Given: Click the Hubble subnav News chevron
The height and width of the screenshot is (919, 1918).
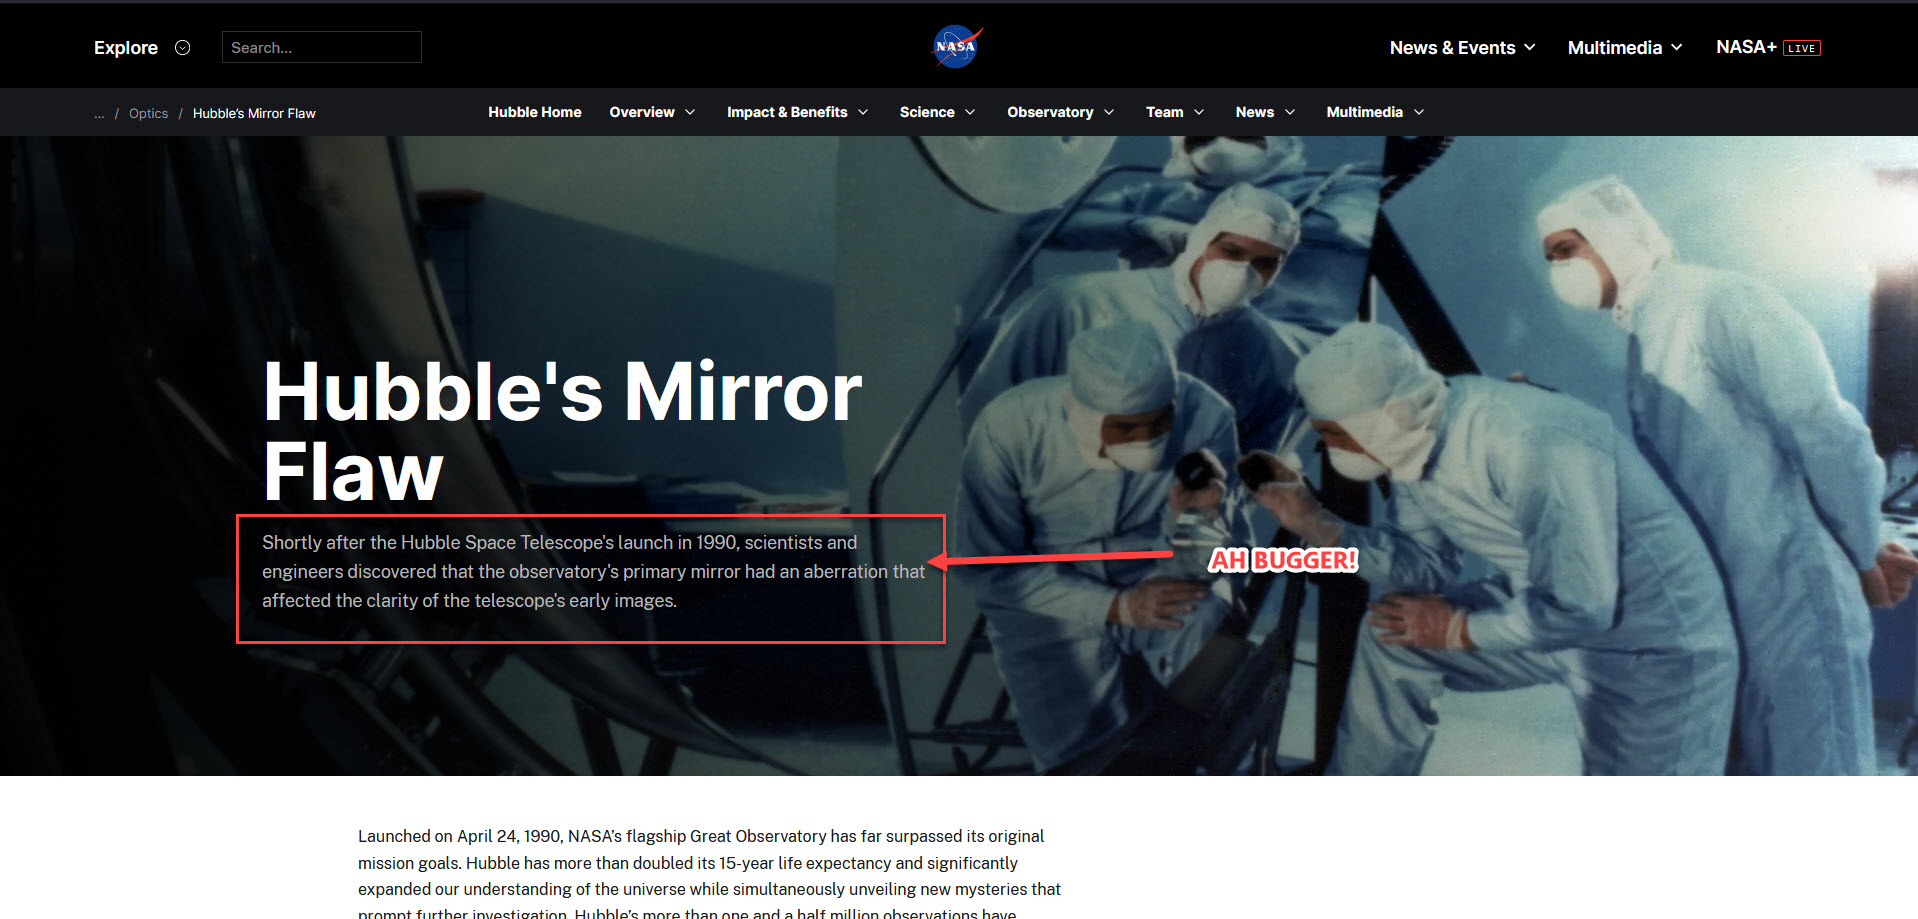Looking at the screenshot, I should (1290, 112).
